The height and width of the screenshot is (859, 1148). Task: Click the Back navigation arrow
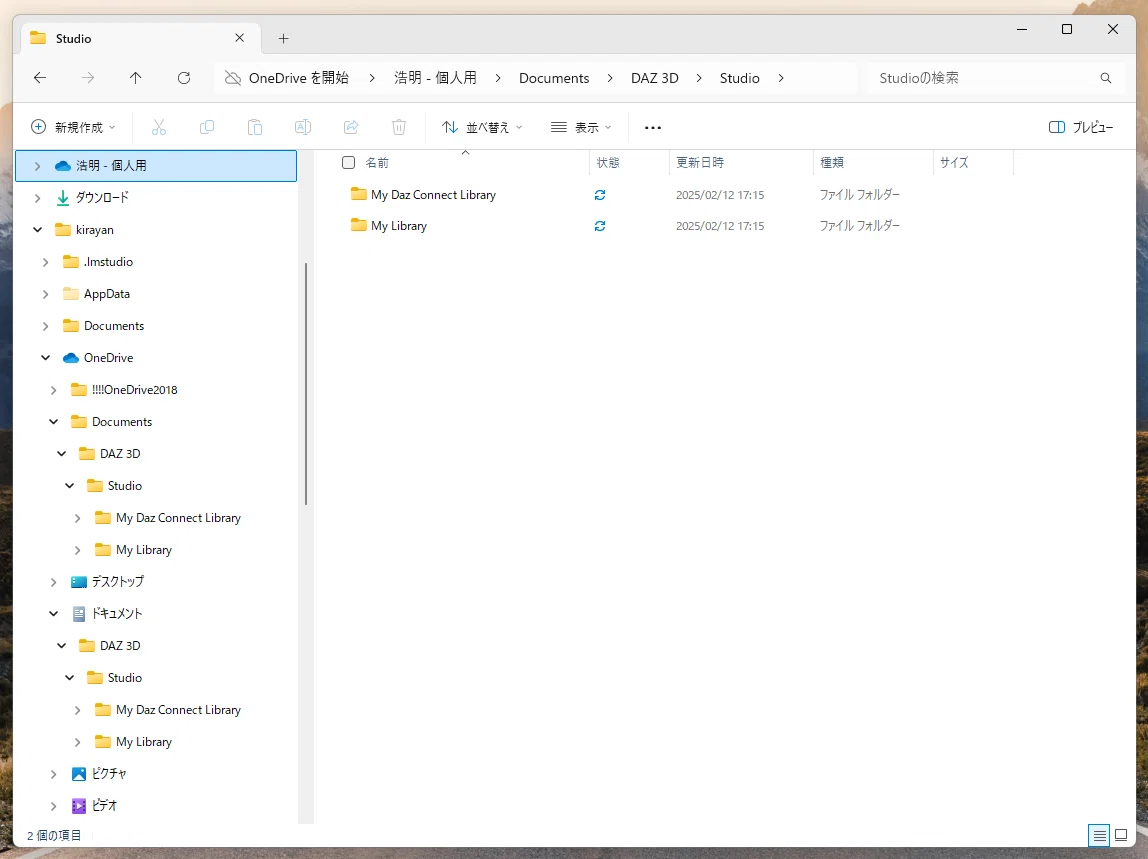(40, 78)
